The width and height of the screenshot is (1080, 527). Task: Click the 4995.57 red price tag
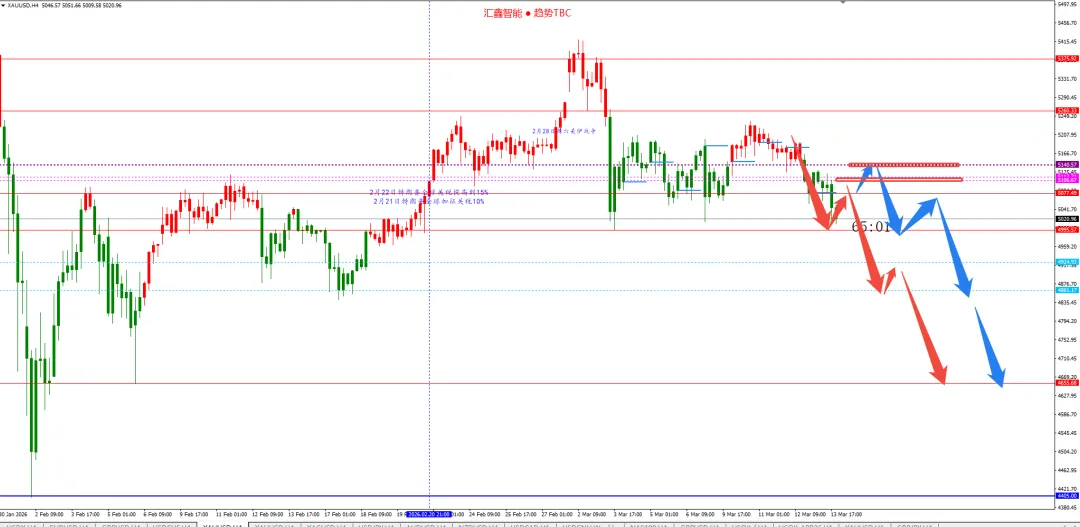click(x=1066, y=229)
